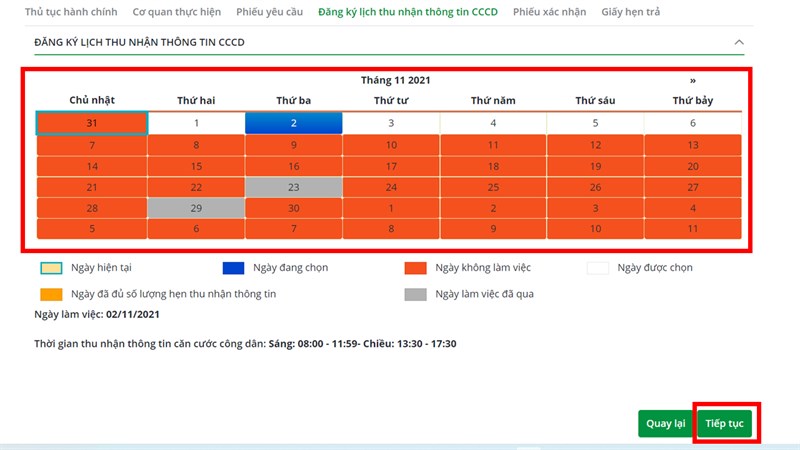800x450 pixels.
Task: Choose date 4 under Thứ năm
Action: pyautogui.click(x=493, y=123)
